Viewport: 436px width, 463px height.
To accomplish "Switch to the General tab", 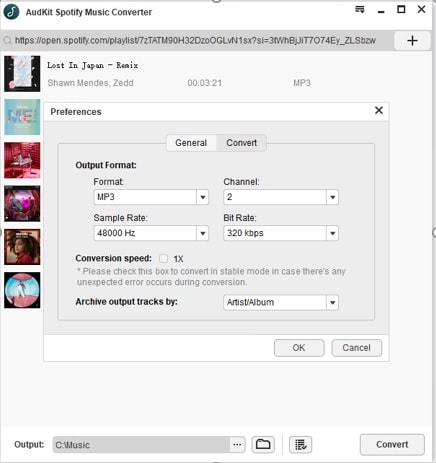I will click(191, 143).
